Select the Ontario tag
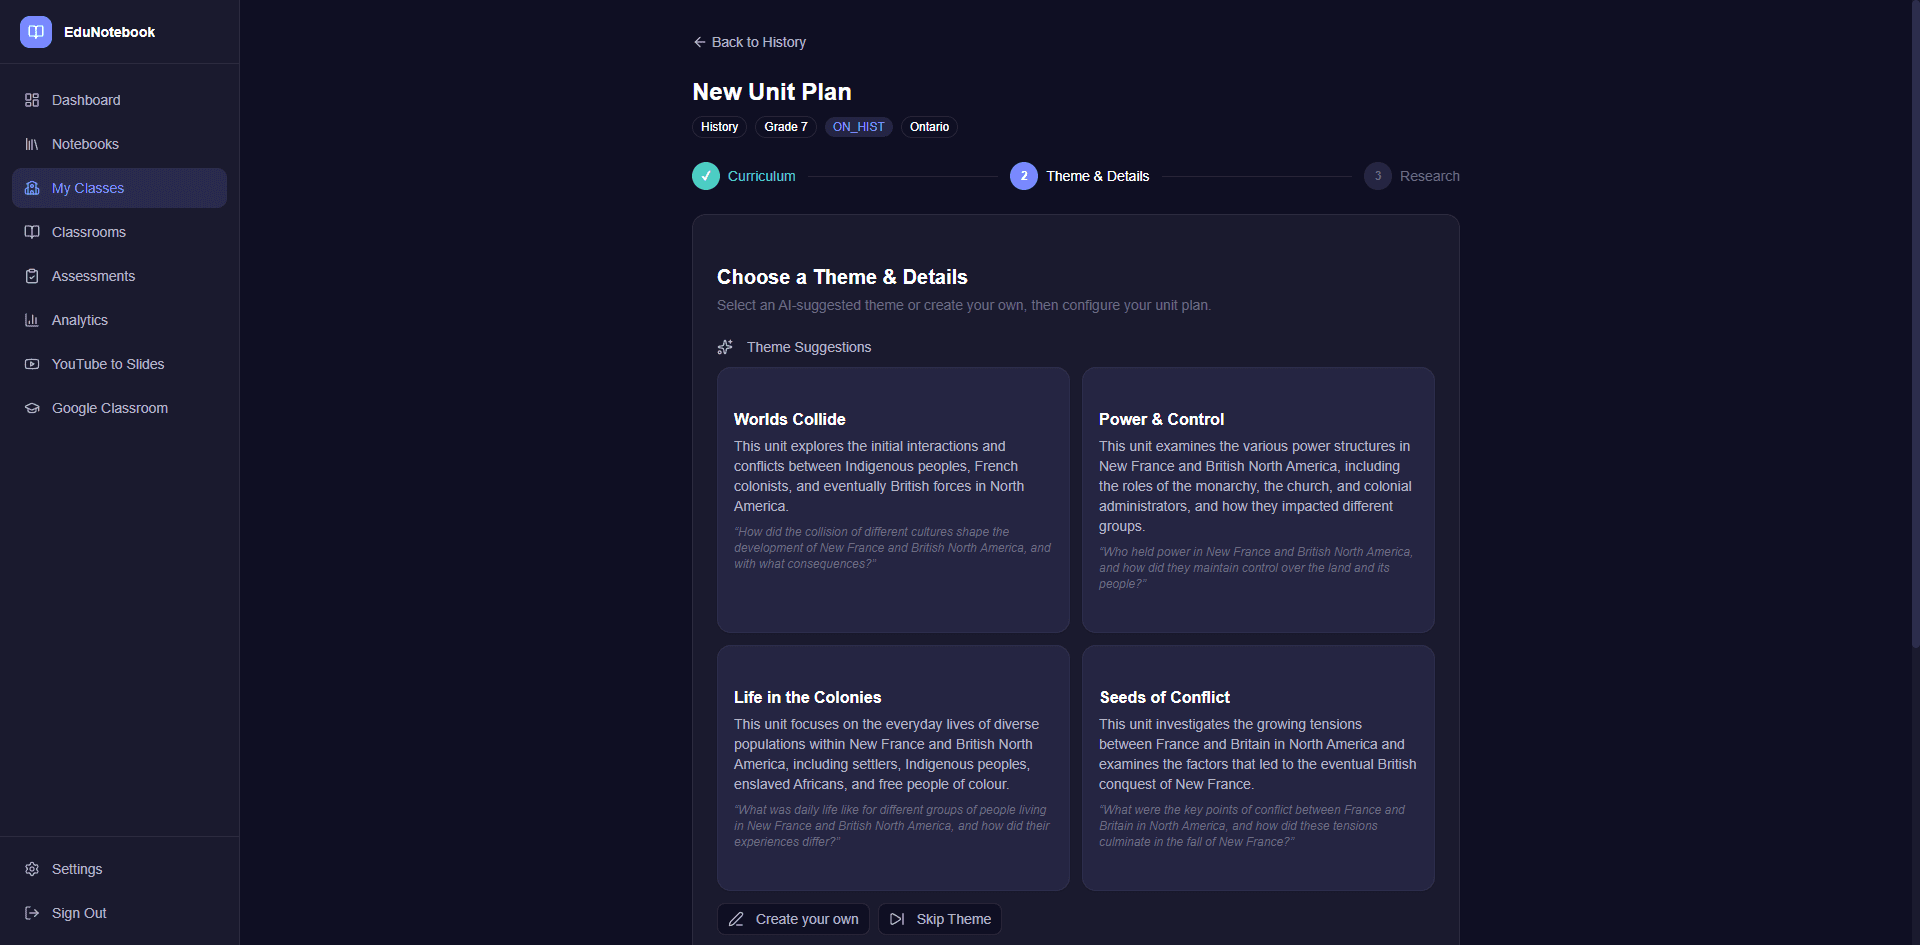Image resolution: width=1920 pixels, height=945 pixels. (x=929, y=127)
